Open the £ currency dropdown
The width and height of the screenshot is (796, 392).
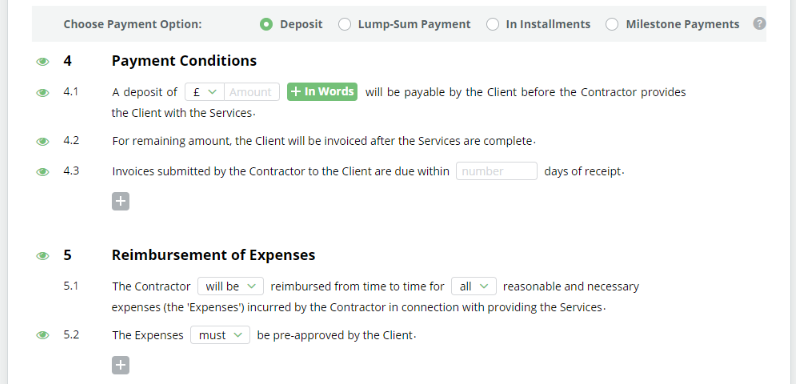coord(205,92)
